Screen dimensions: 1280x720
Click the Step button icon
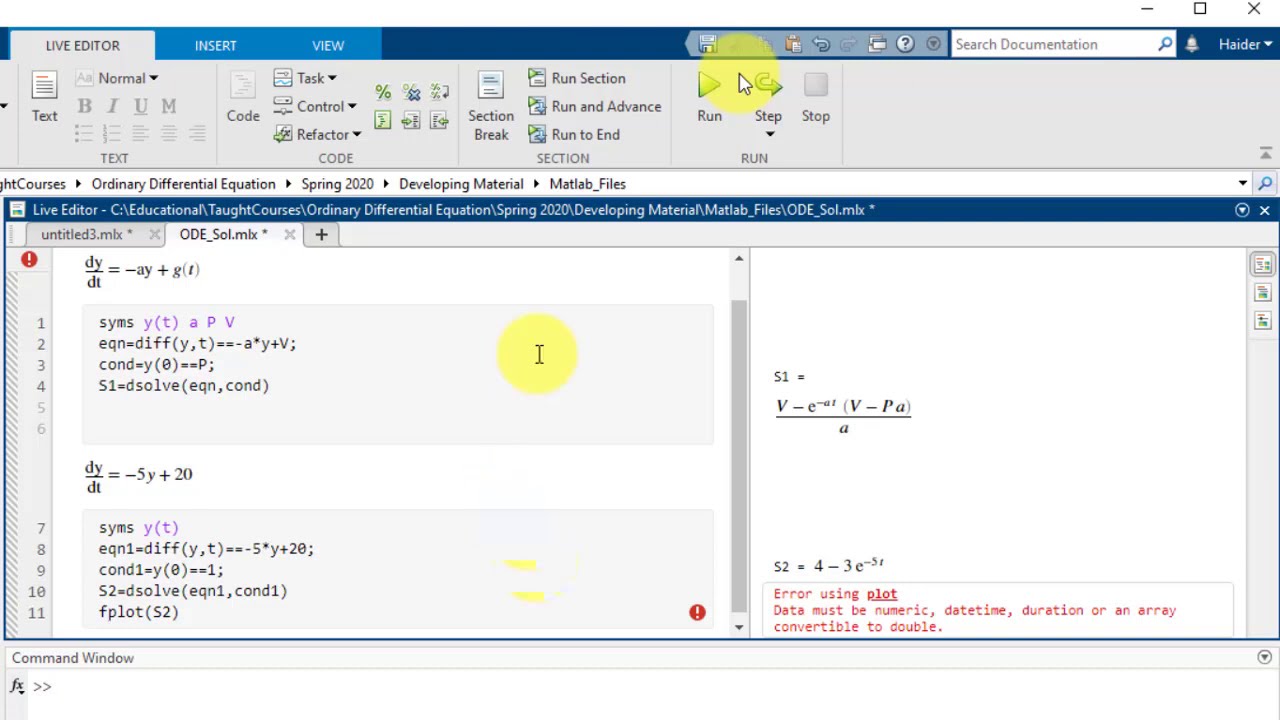click(x=768, y=86)
